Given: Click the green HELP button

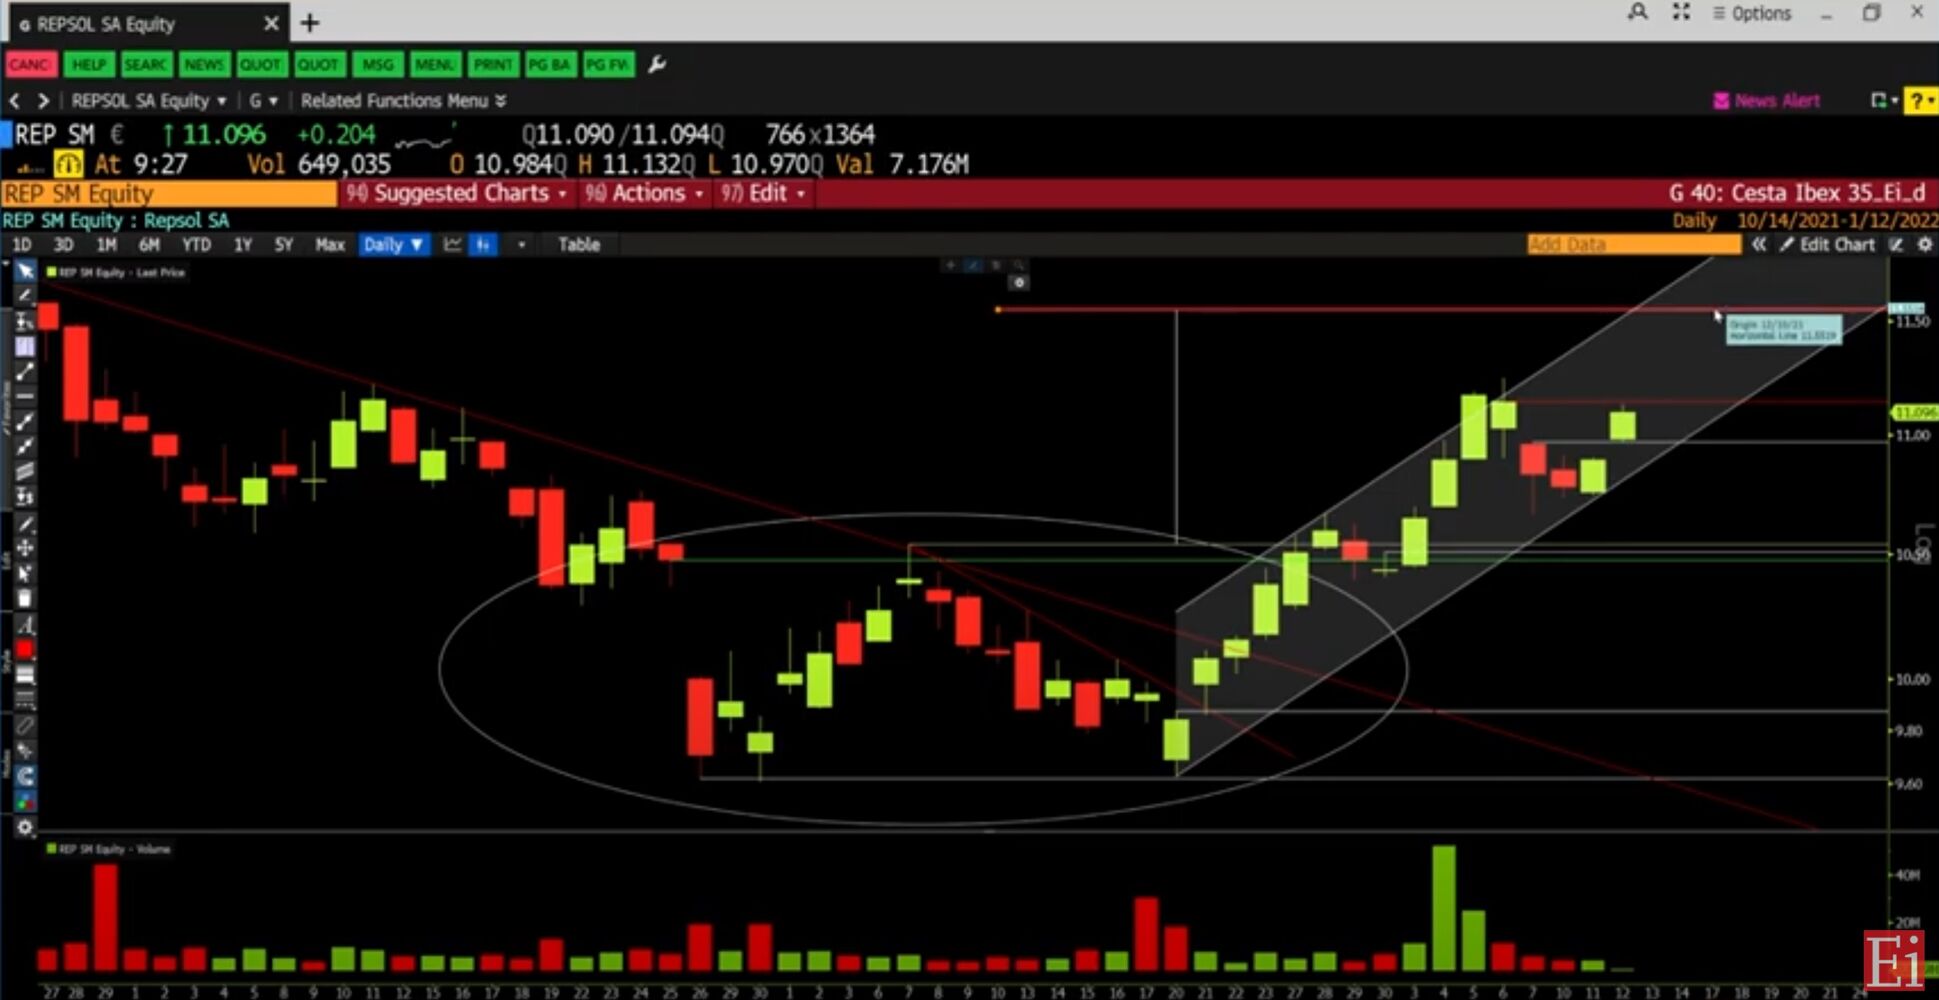Looking at the screenshot, I should pyautogui.click(x=88, y=65).
